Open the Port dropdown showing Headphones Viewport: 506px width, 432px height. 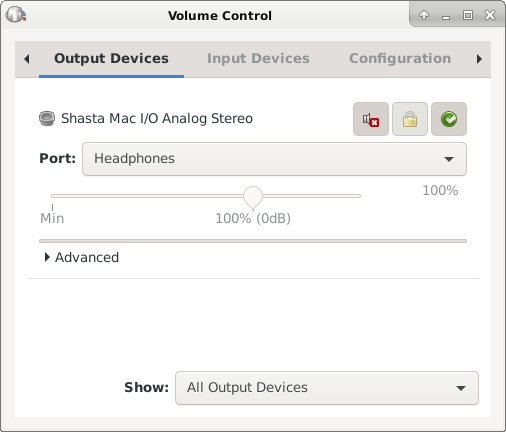click(x=274, y=159)
